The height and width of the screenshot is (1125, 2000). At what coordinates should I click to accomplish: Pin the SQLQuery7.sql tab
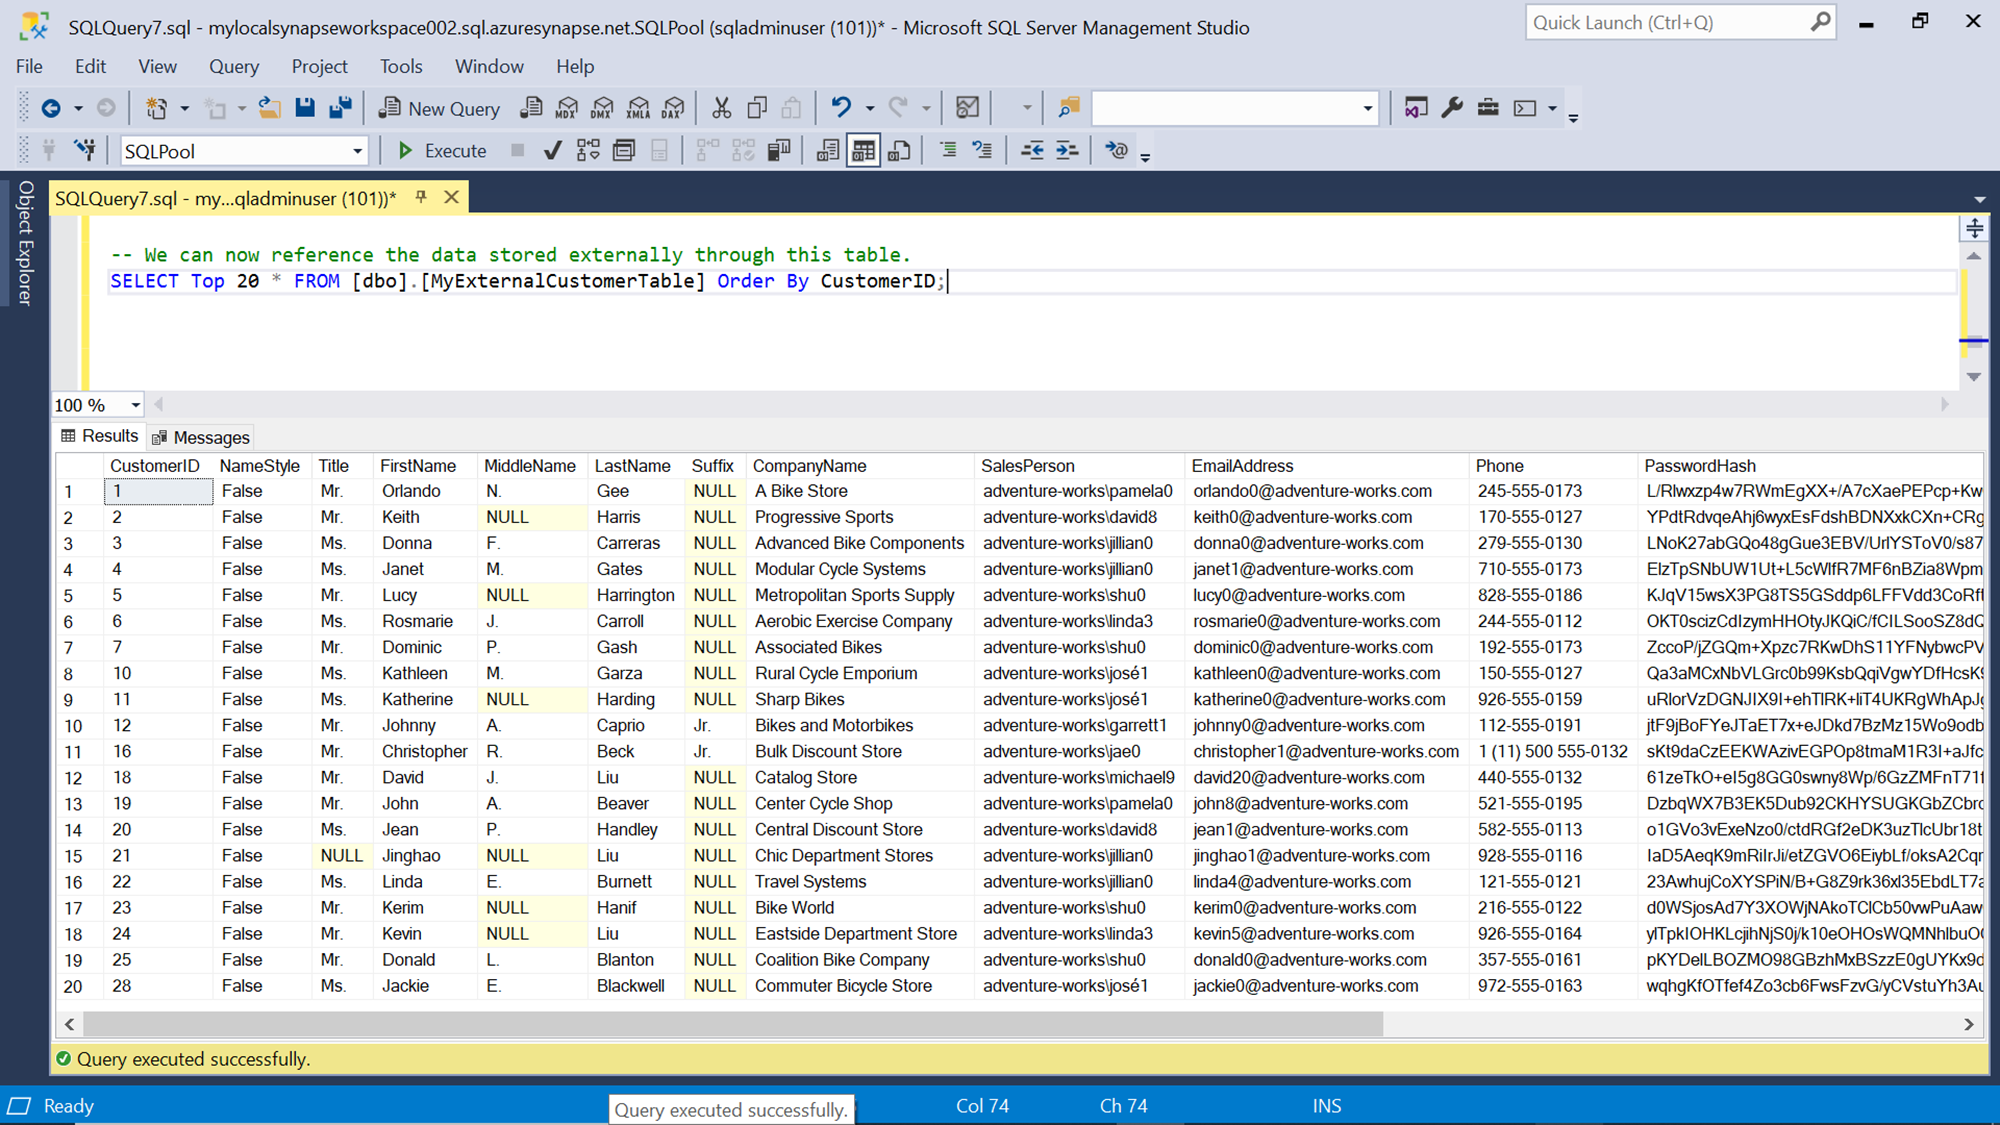(421, 197)
